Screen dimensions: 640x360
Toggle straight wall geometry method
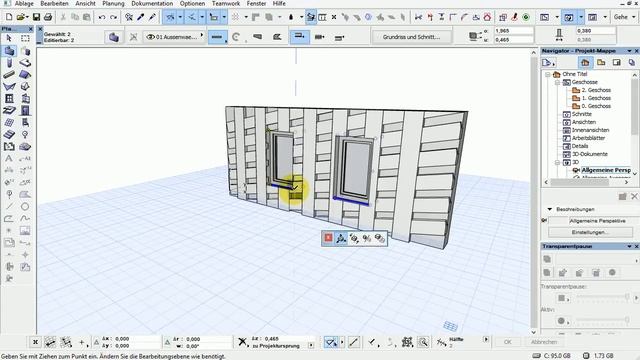point(218,37)
